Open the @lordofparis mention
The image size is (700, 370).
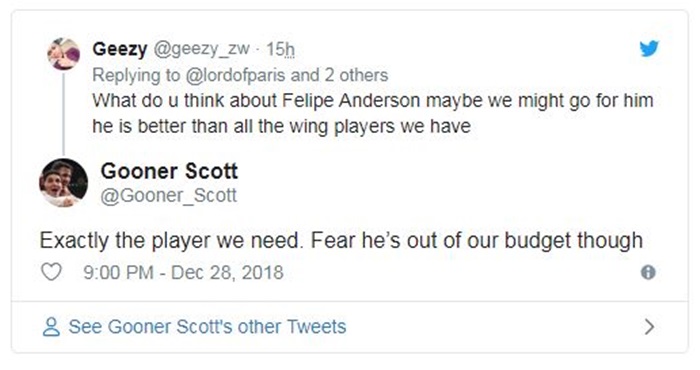pos(235,75)
